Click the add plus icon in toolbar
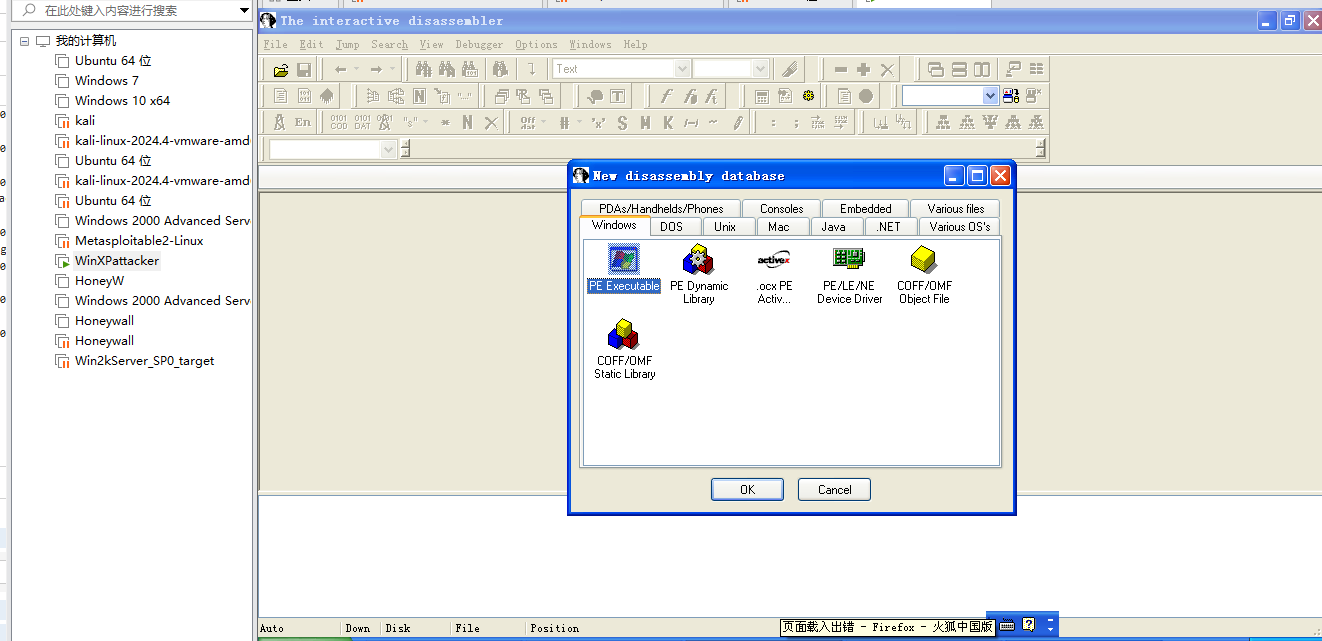The width and height of the screenshot is (1322, 641). (863, 69)
